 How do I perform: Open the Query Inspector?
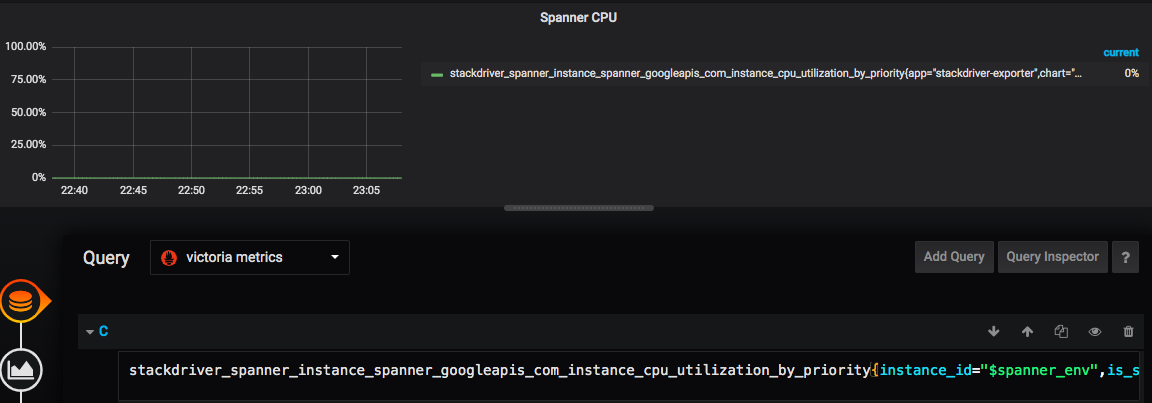(1052, 257)
